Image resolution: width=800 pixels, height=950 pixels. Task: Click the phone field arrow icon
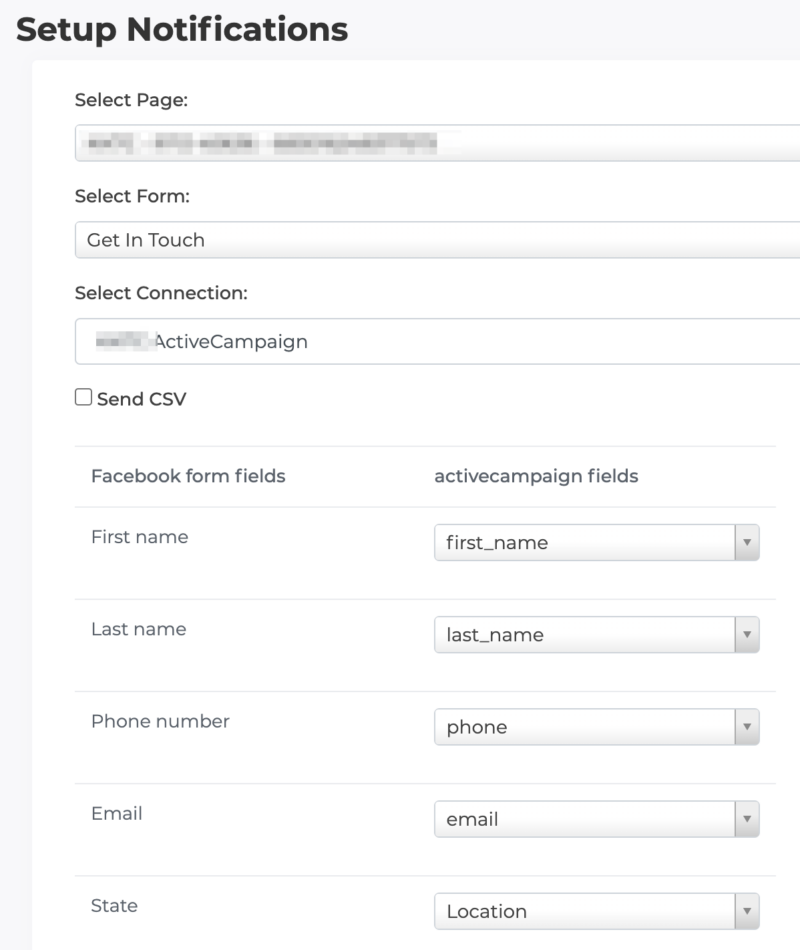coord(746,727)
